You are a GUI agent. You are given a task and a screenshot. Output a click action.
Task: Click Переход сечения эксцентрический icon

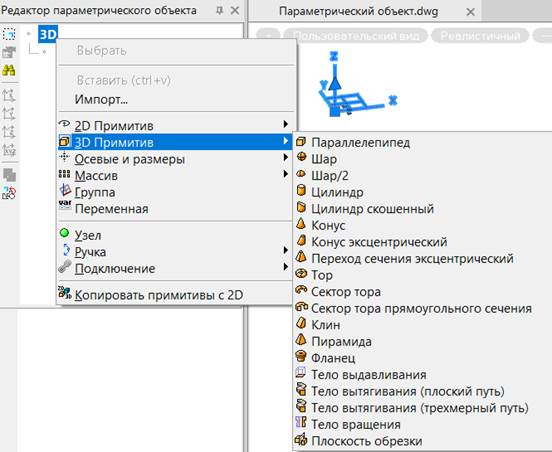tap(301, 256)
